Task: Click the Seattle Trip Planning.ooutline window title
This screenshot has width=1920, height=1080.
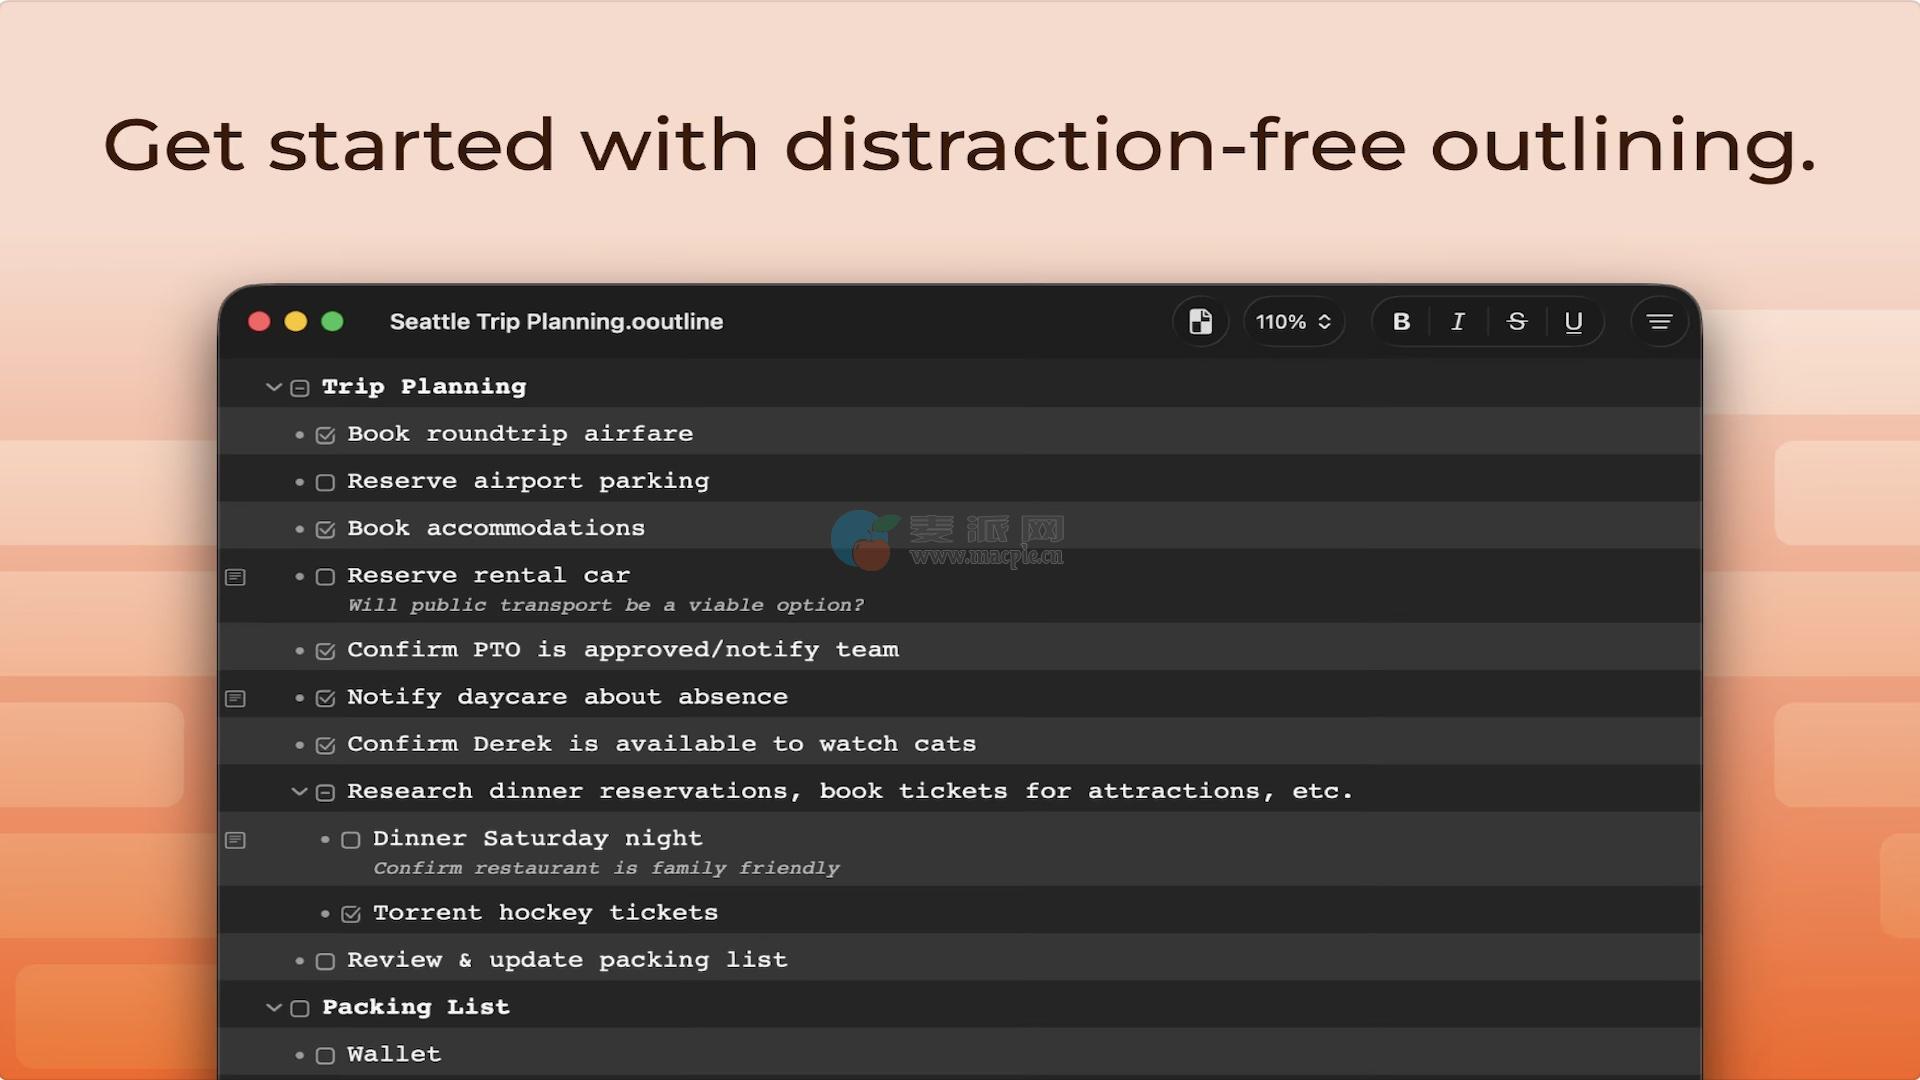Action: [x=556, y=322]
